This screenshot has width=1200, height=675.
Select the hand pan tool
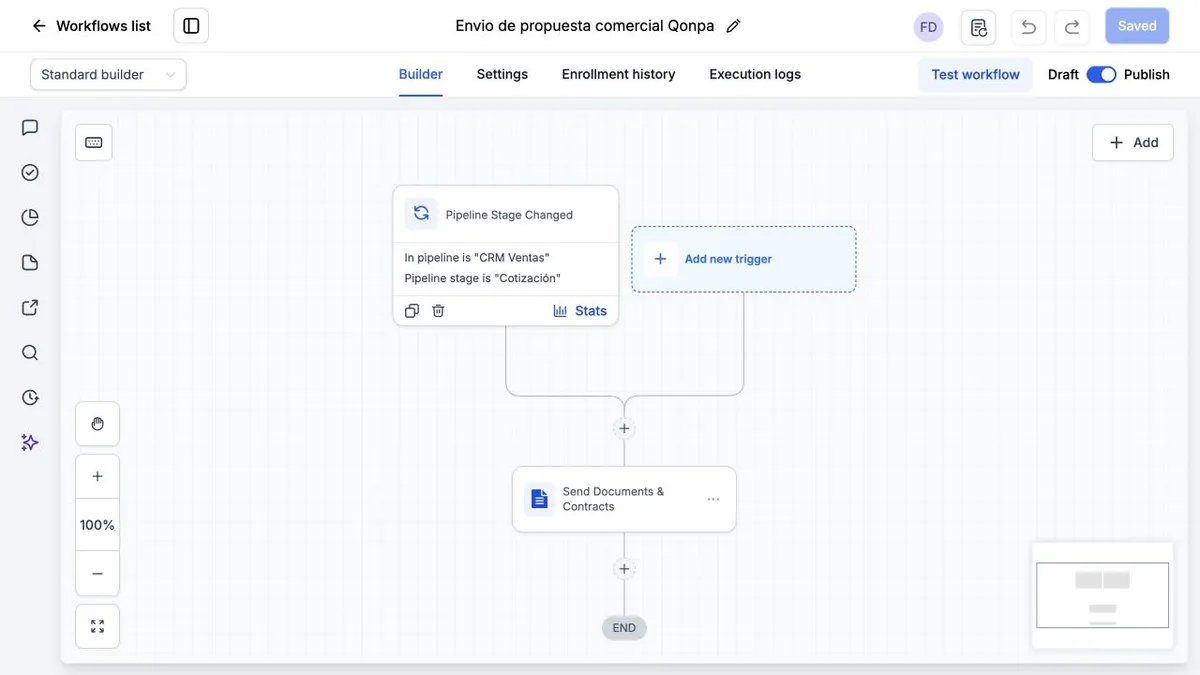coord(97,424)
